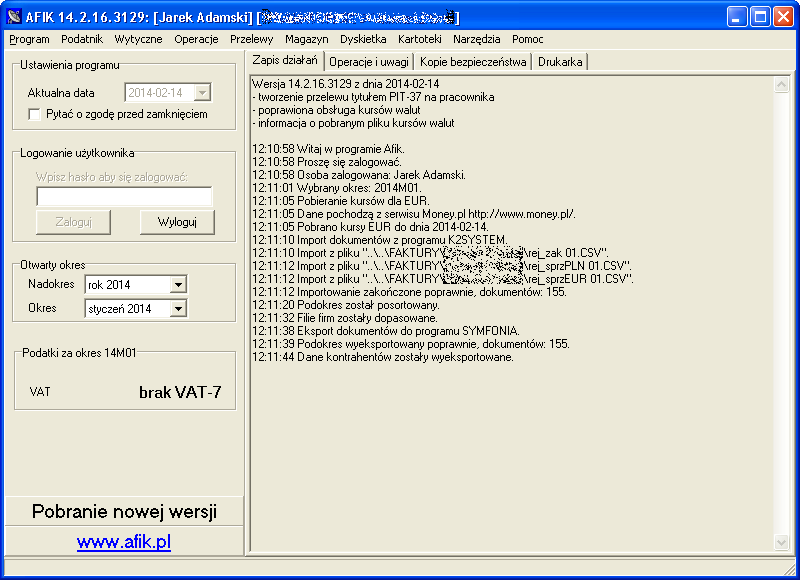Image resolution: width=800 pixels, height=580 pixels.
Task: Expand the Nadokres 'rok 2014' dropdown
Action: pyautogui.click(x=178, y=285)
